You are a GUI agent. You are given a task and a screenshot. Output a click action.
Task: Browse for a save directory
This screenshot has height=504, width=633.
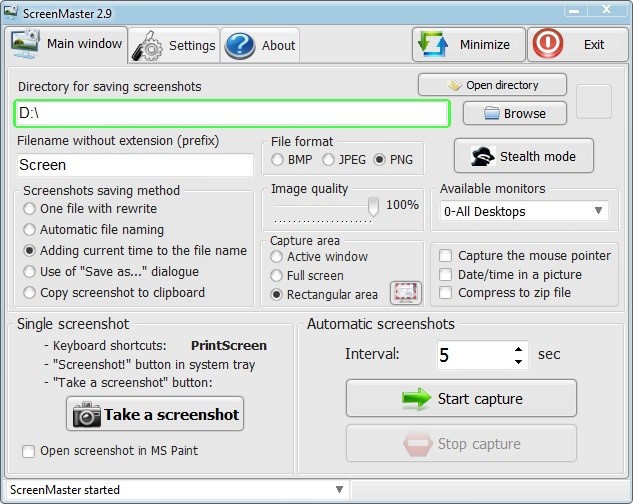515,113
